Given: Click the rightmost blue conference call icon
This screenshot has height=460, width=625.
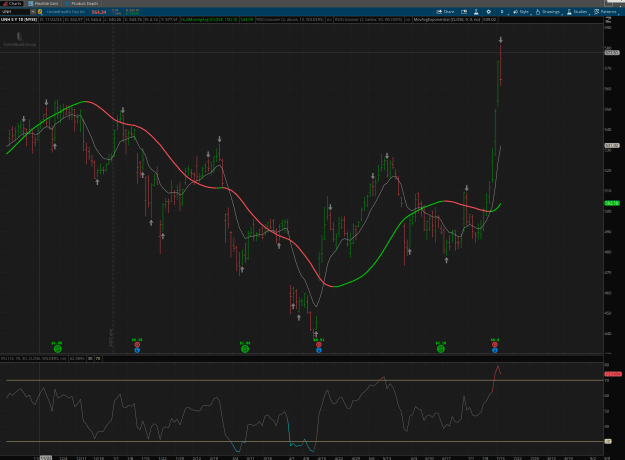Looking at the screenshot, I should (x=495, y=350).
